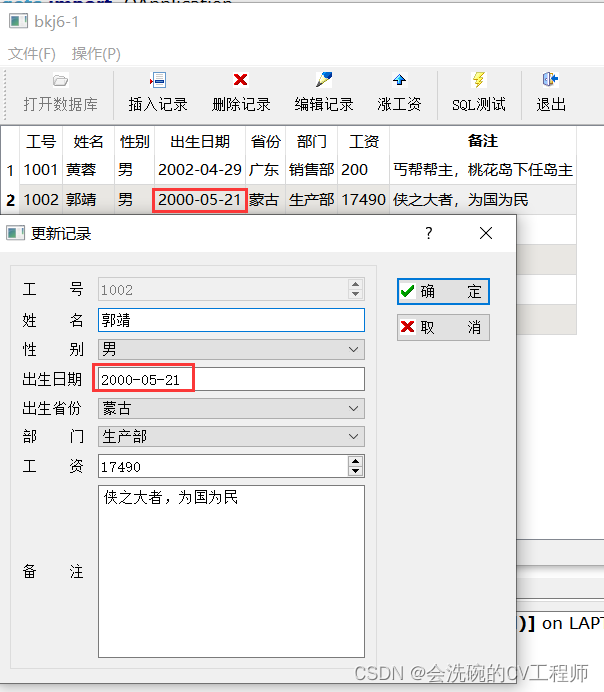
Task: Click the dialog help question mark
Action: click(x=429, y=233)
